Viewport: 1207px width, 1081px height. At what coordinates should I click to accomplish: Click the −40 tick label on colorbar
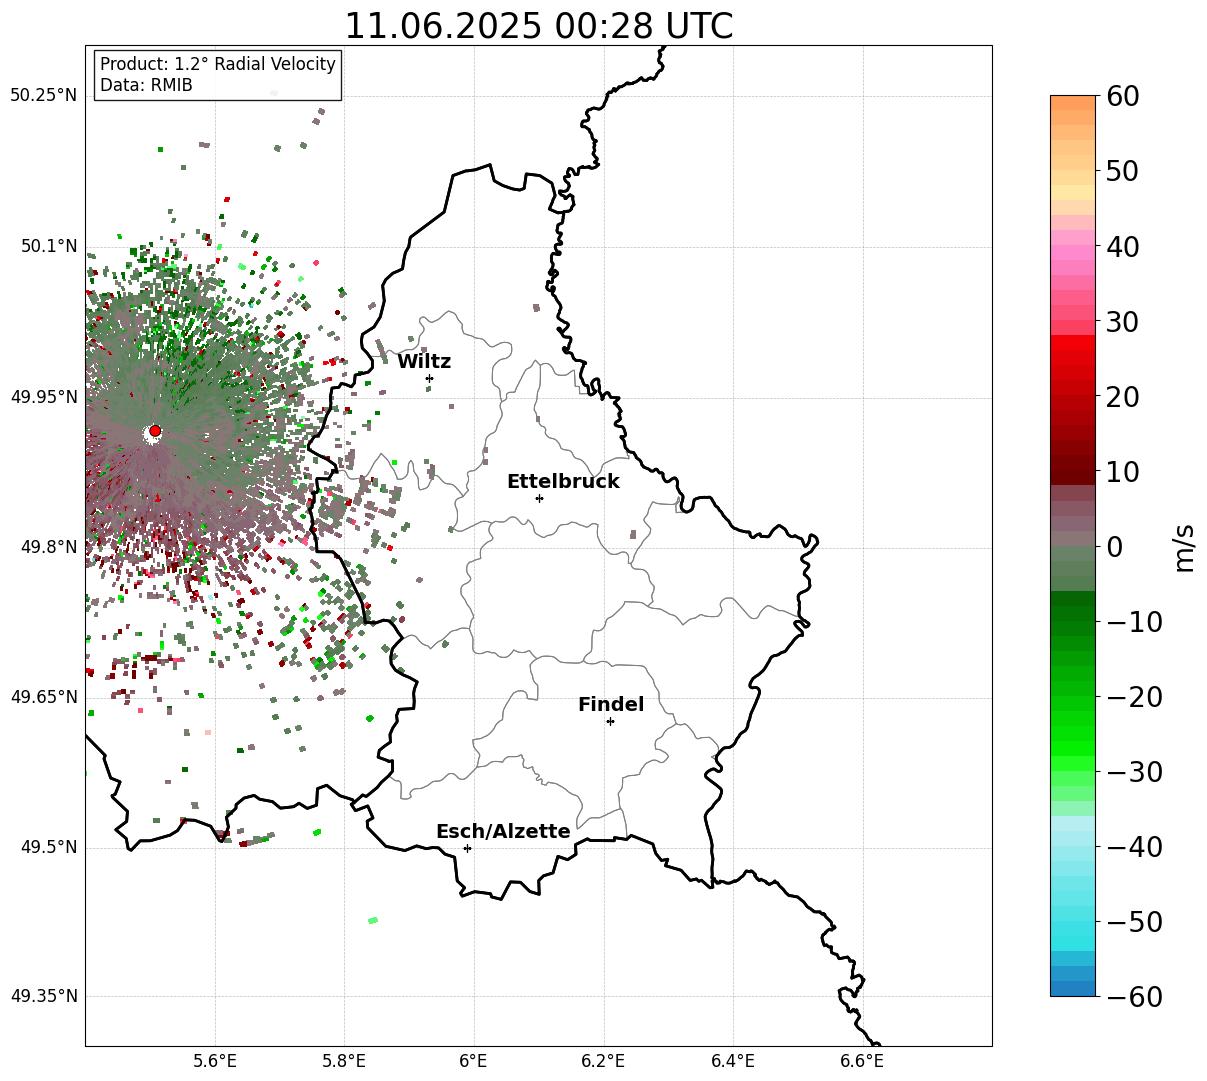point(1134,847)
